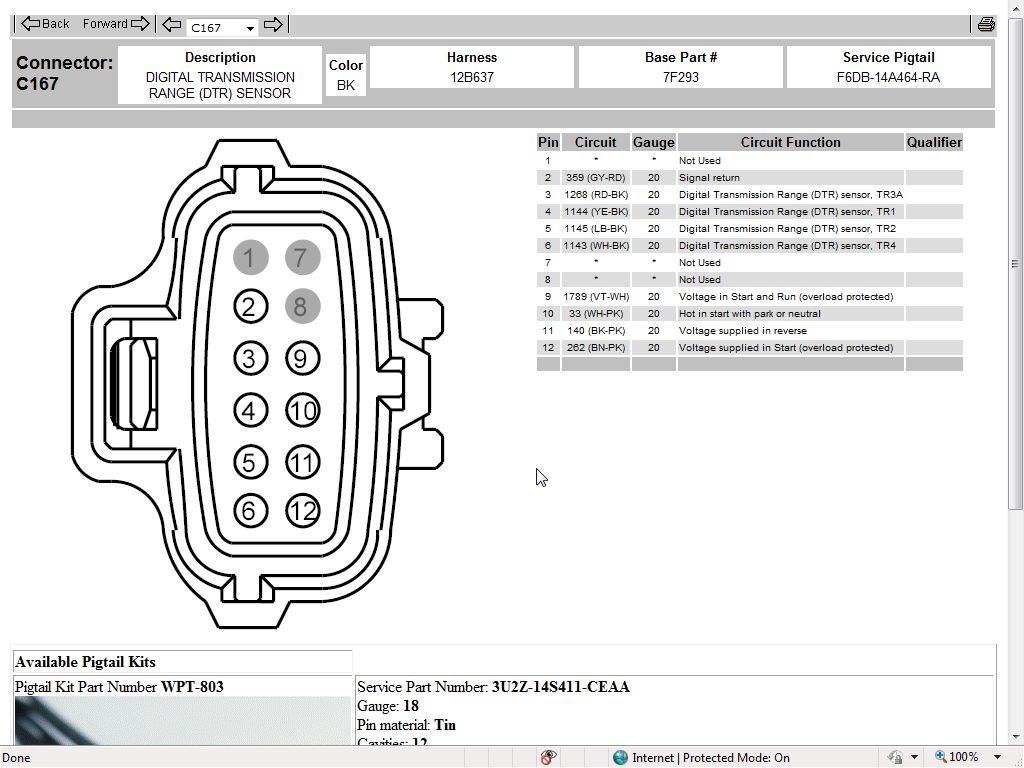
Task: Open the C167 connector dropdown list
Action: pyautogui.click(x=248, y=27)
